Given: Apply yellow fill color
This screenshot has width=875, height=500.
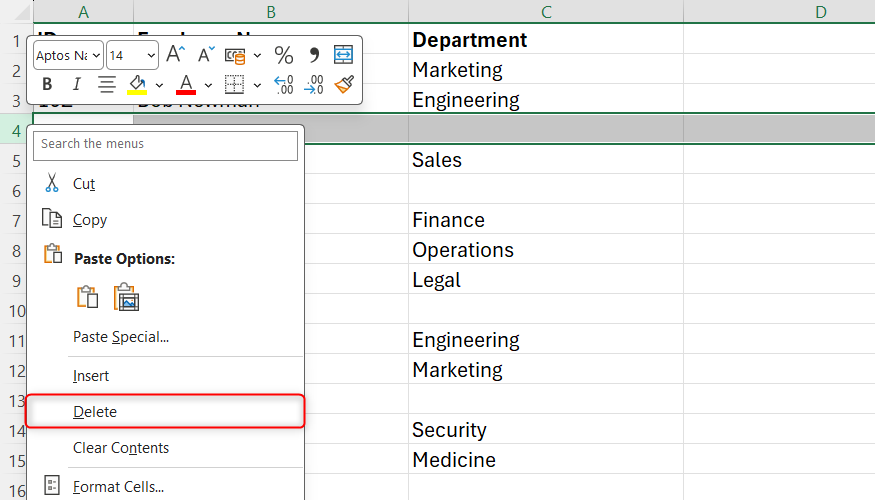Looking at the screenshot, I should pyautogui.click(x=137, y=85).
